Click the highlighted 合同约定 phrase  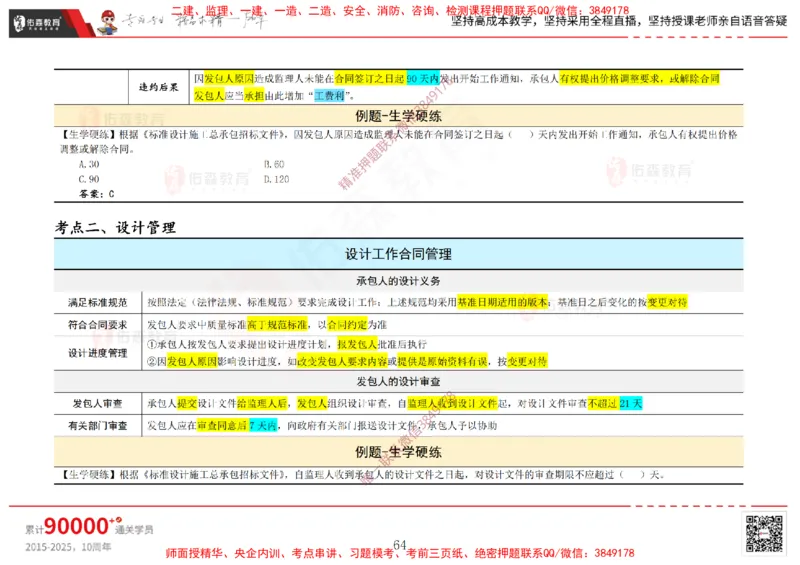347,325
